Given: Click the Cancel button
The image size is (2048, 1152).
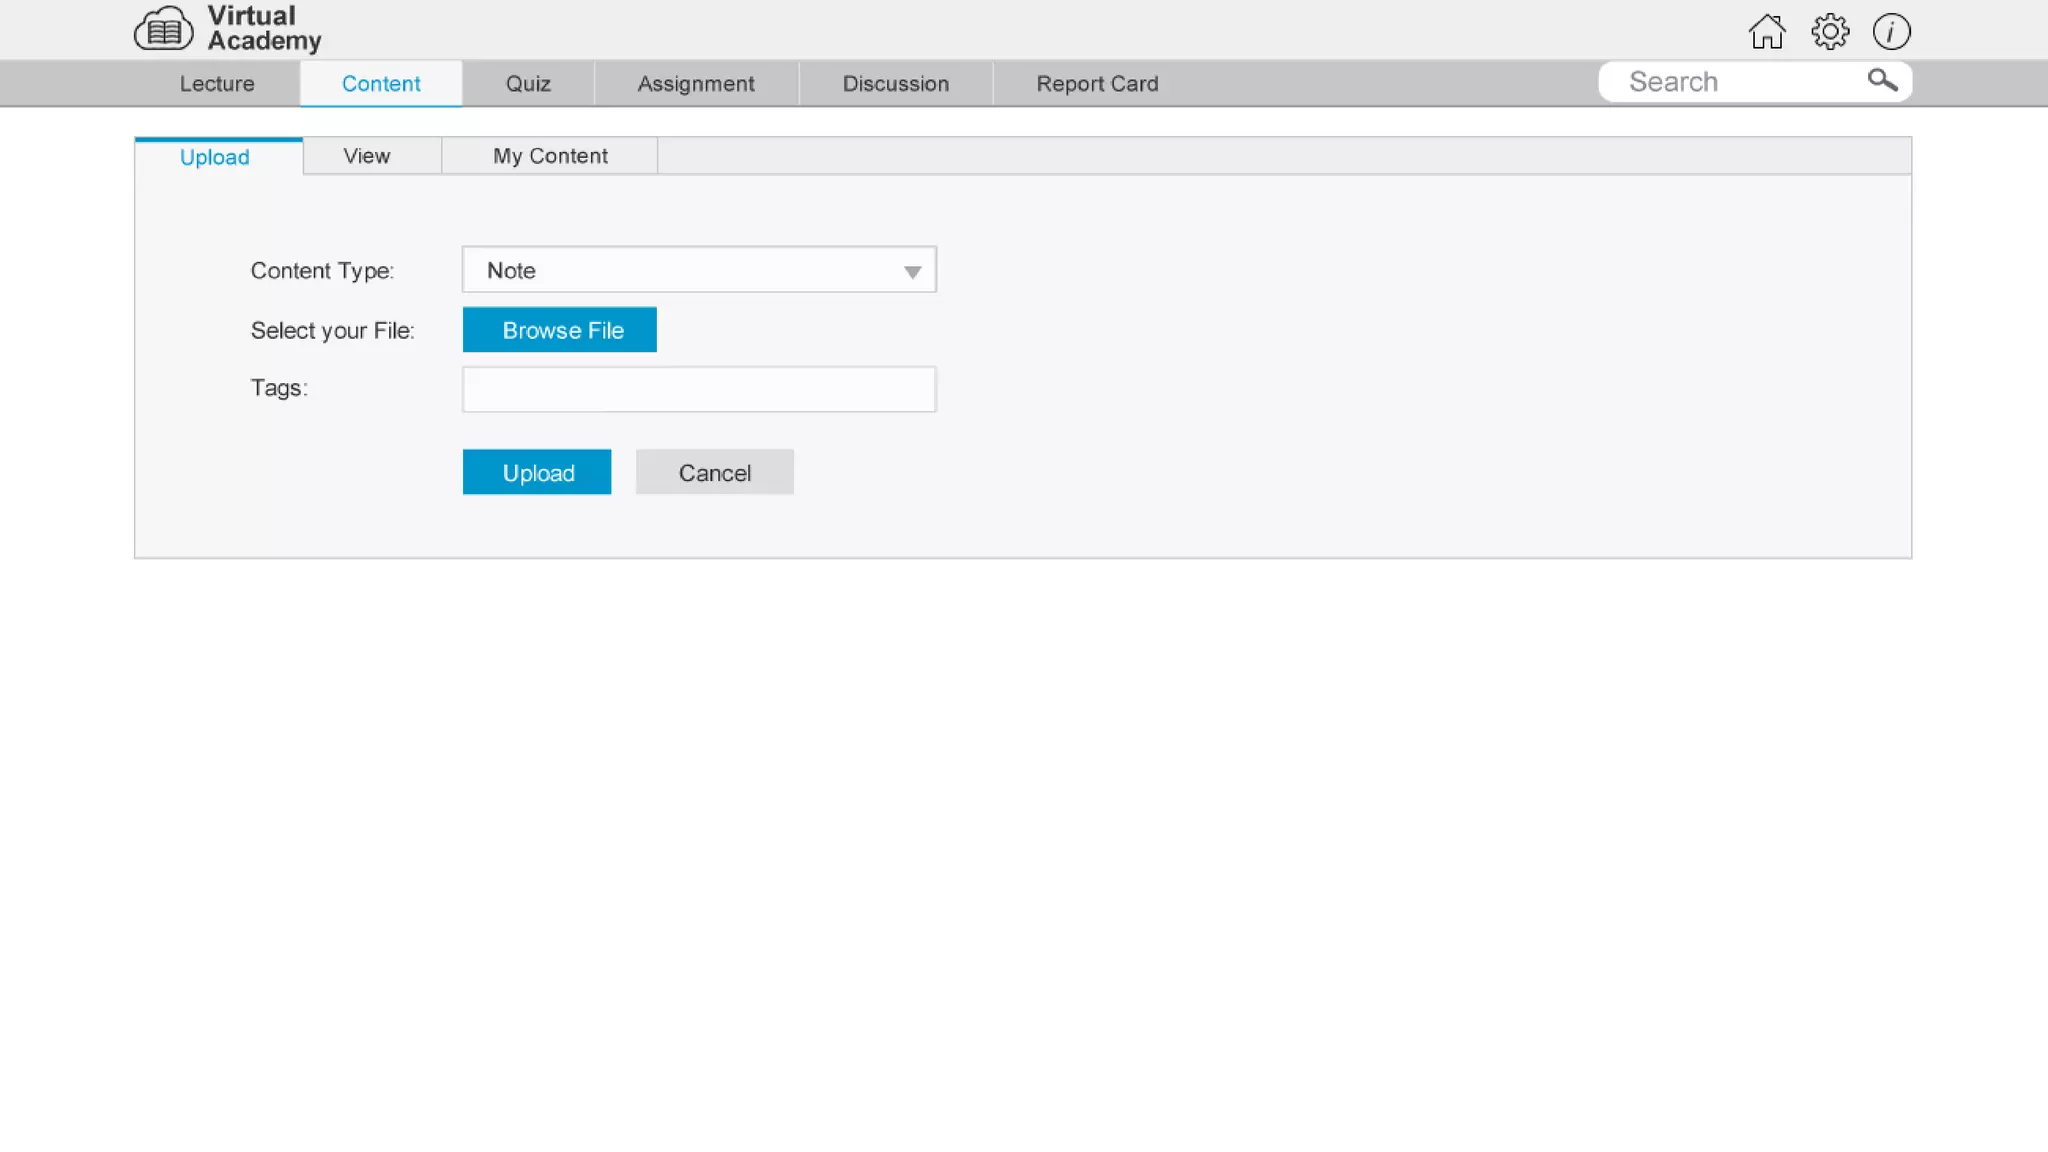Looking at the screenshot, I should (715, 473).
